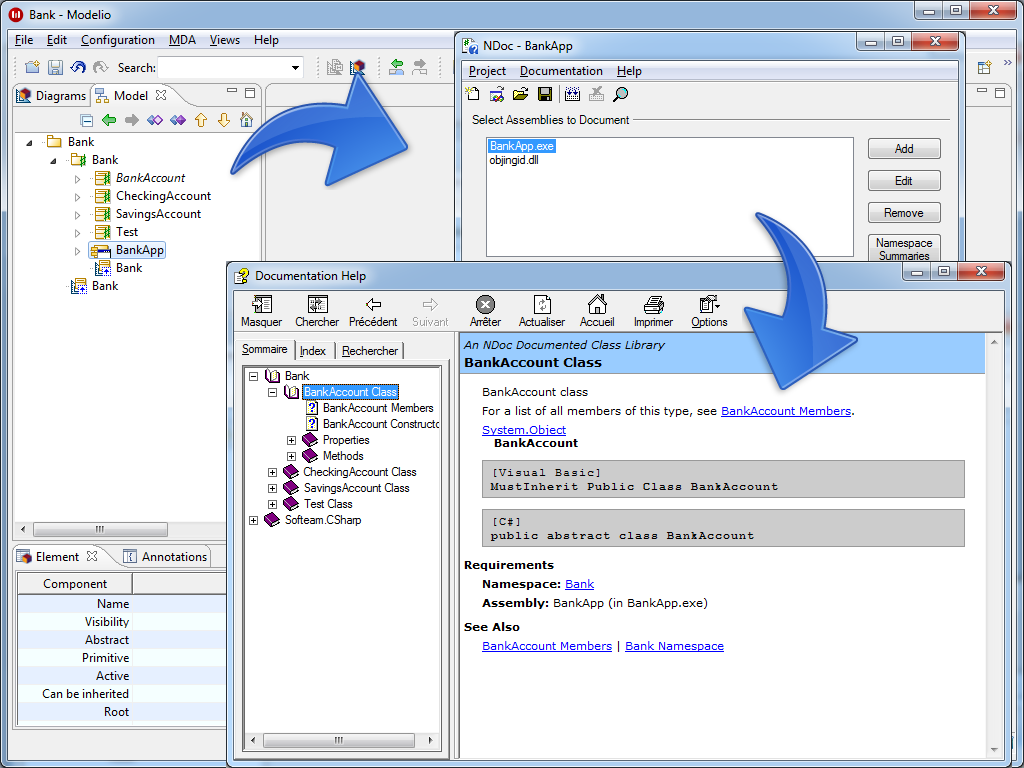The width and height of the screenshot is (1024, 768).
Task: Click the Search input field
Action: pyautogui.click(x=223, y=67)
